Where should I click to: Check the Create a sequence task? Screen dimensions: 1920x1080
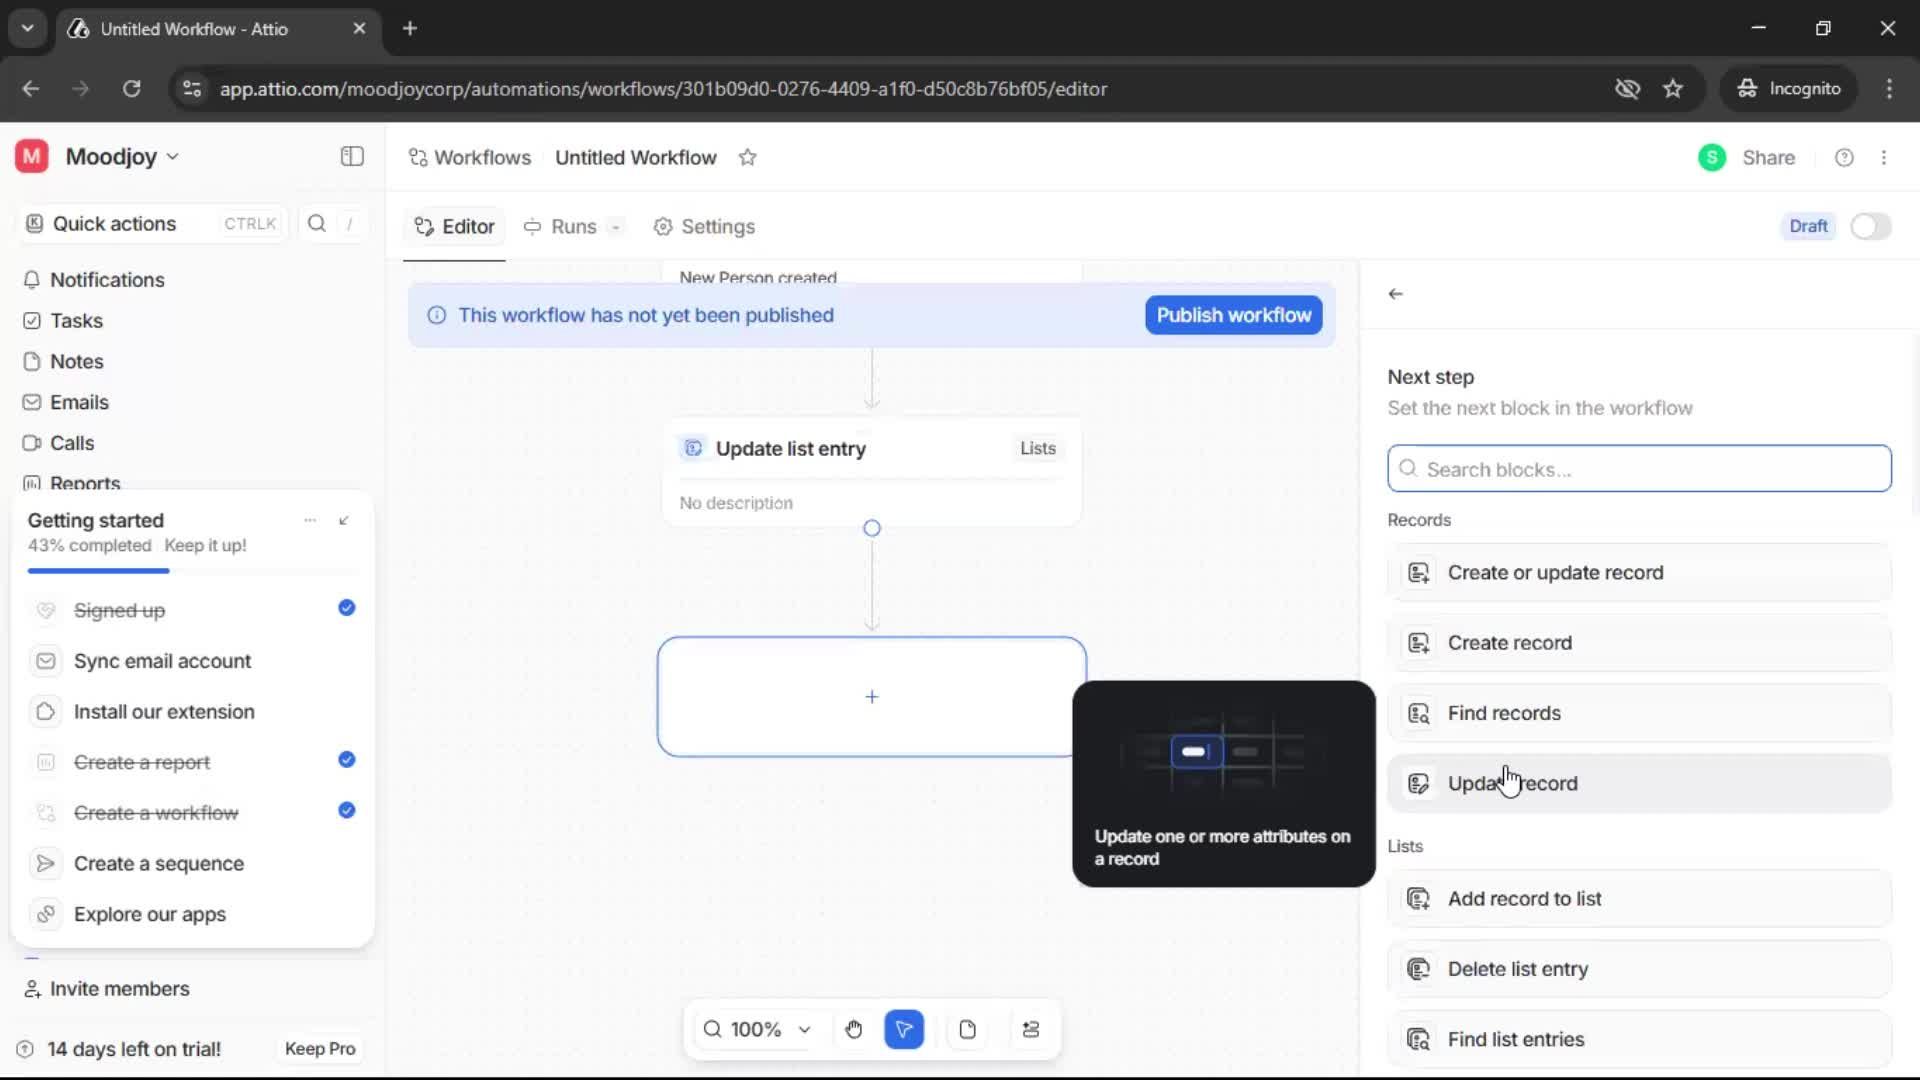(x=160, y=862)
